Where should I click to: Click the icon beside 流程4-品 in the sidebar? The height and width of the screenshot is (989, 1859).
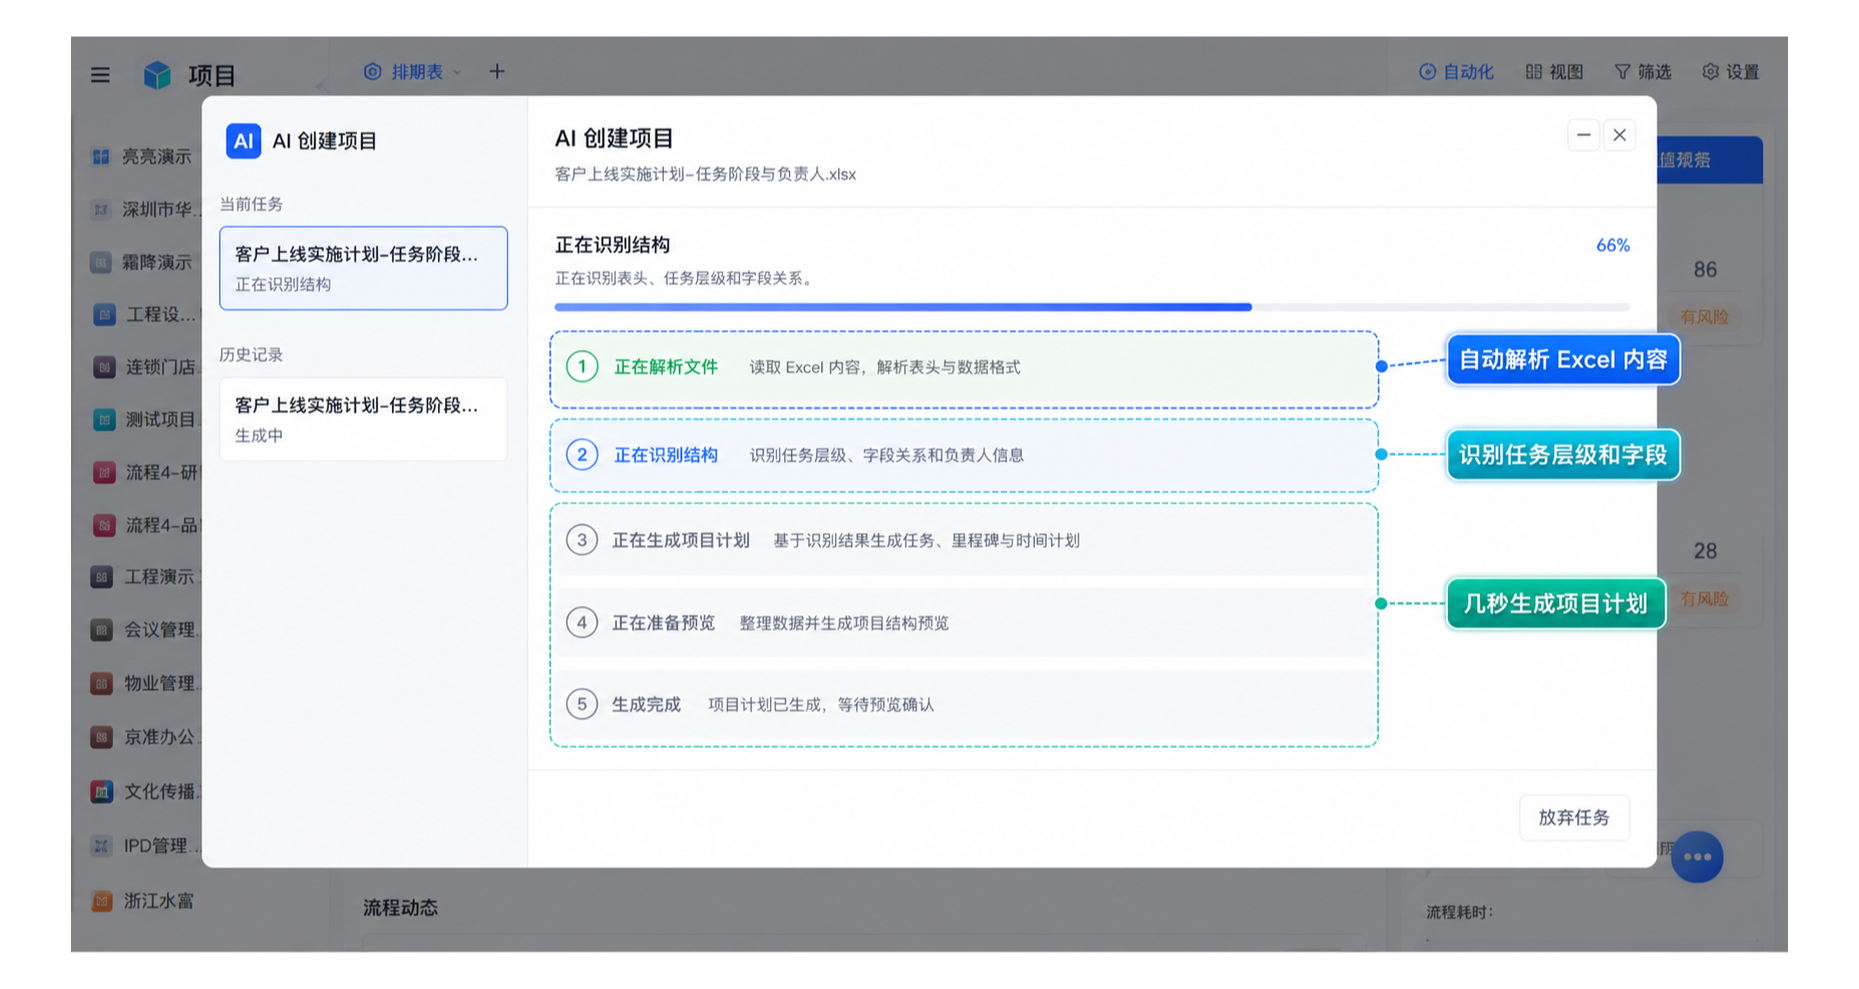click(104, 525)
